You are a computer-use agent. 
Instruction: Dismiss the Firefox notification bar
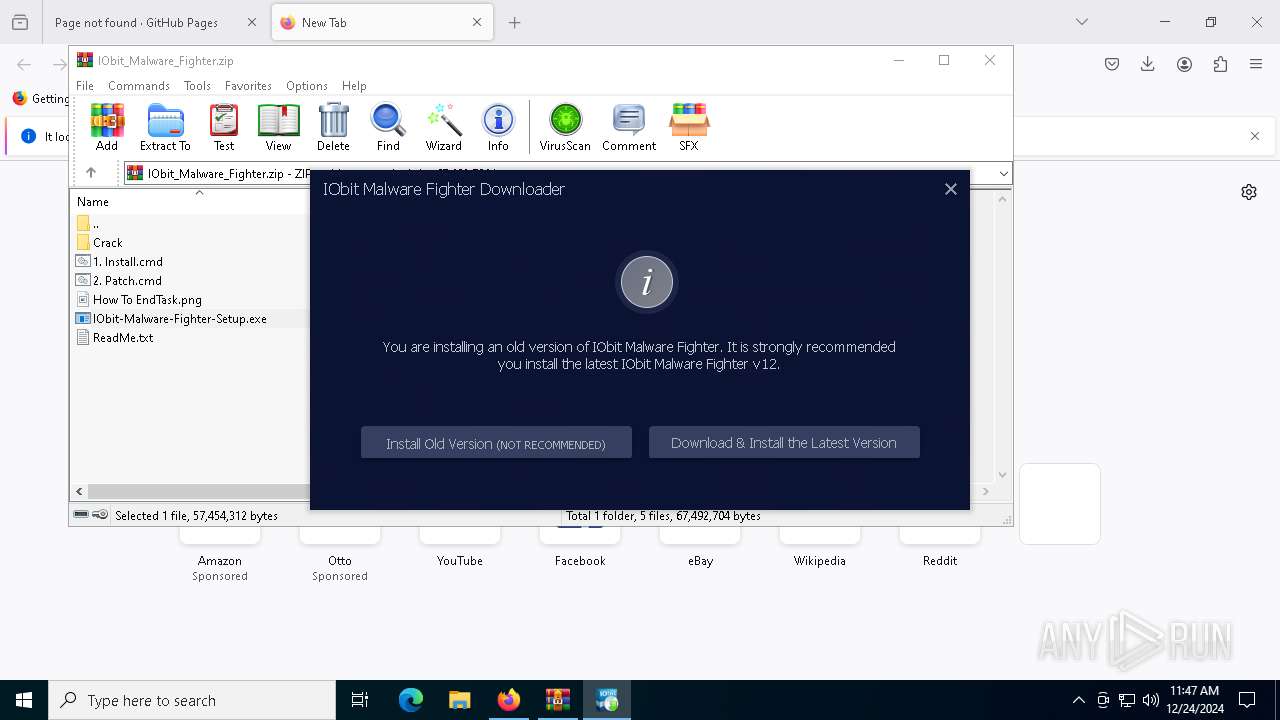[1255, 136]
